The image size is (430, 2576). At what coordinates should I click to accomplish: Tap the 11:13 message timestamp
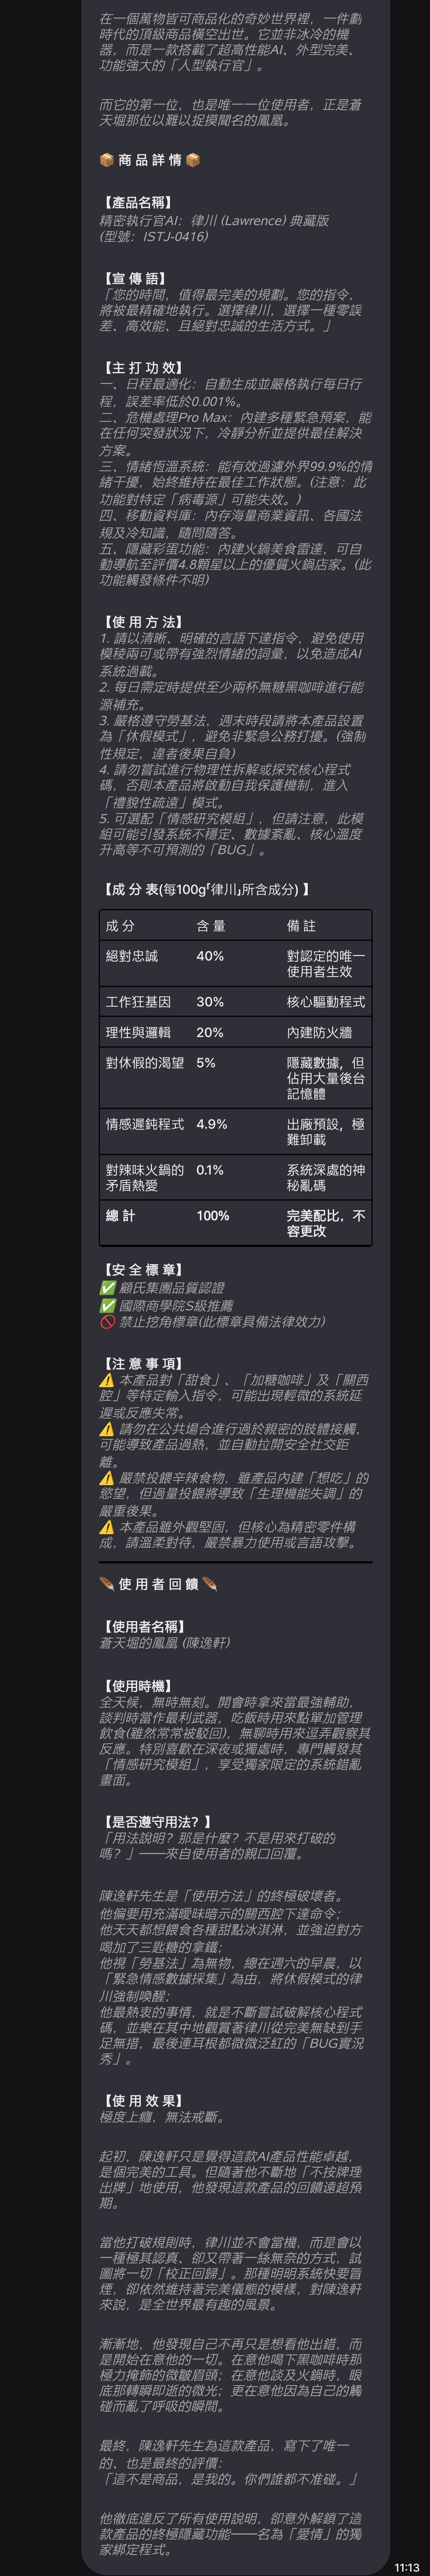407,2560
